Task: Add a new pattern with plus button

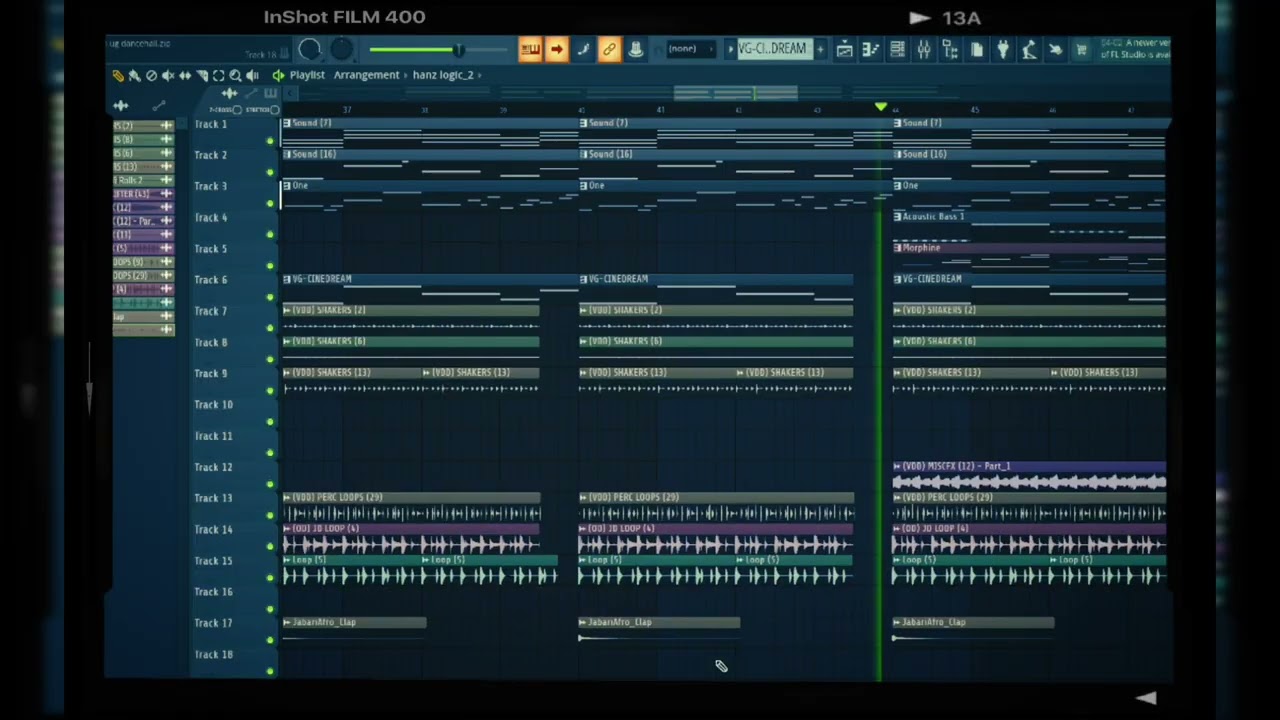Action: pyautogui.click(x=820, y=49)
